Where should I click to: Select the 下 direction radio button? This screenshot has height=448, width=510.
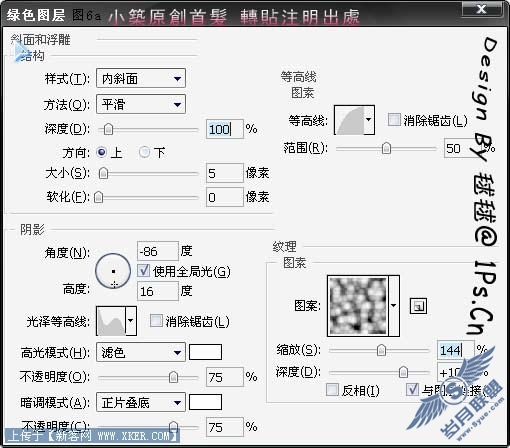pos(144,153)
